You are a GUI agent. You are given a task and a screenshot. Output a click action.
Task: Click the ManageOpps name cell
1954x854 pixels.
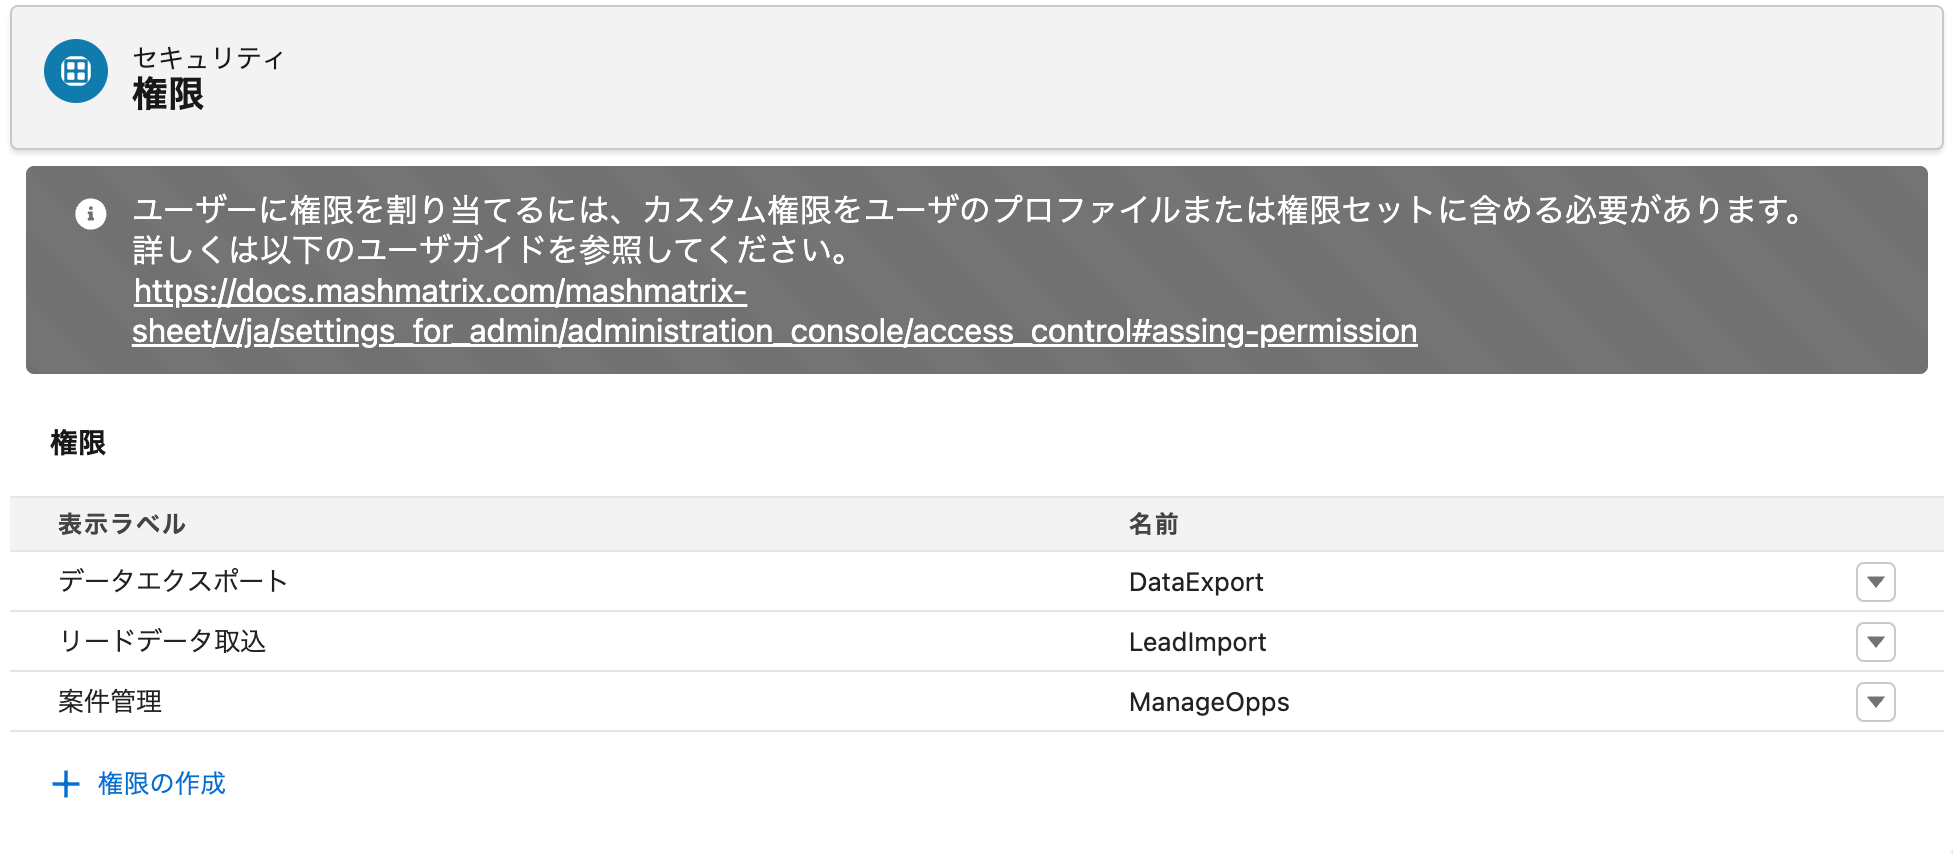(x=1209, y=702)
